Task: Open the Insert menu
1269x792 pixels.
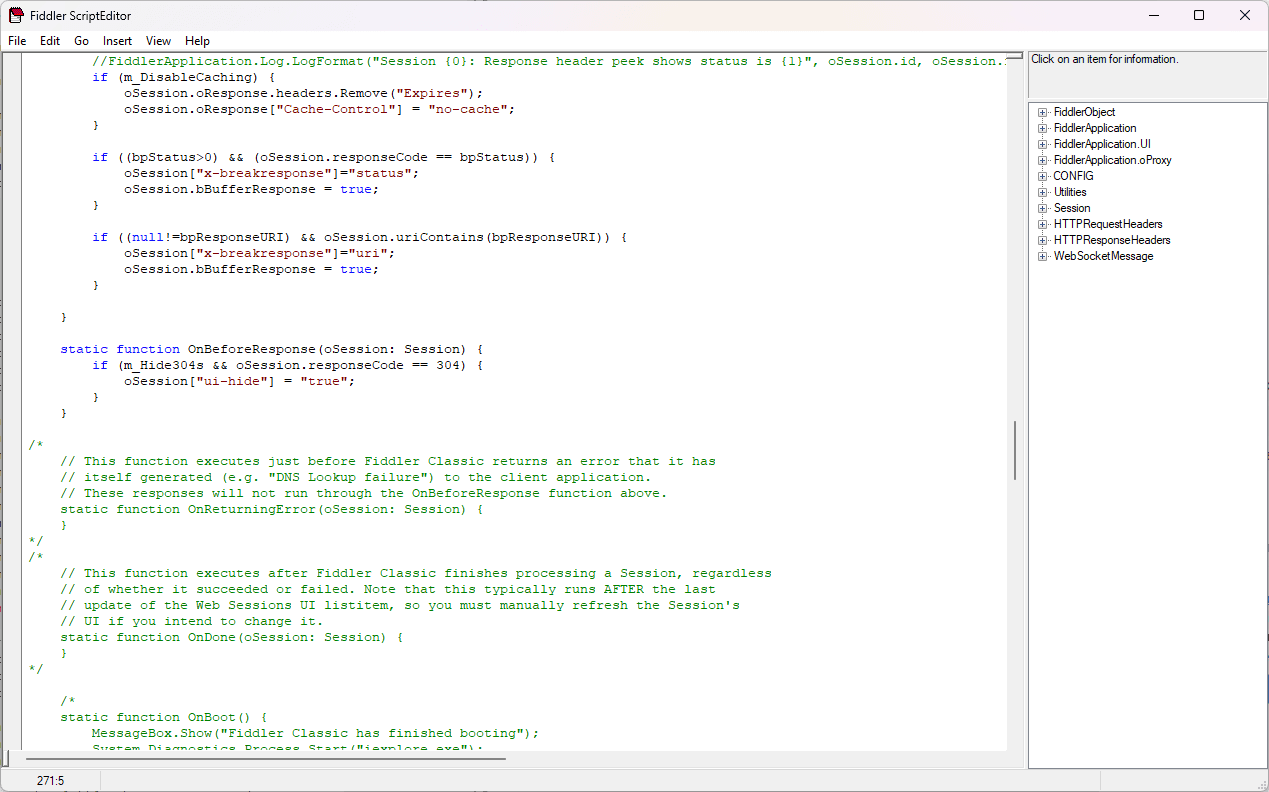Action: tap(117, 41)
